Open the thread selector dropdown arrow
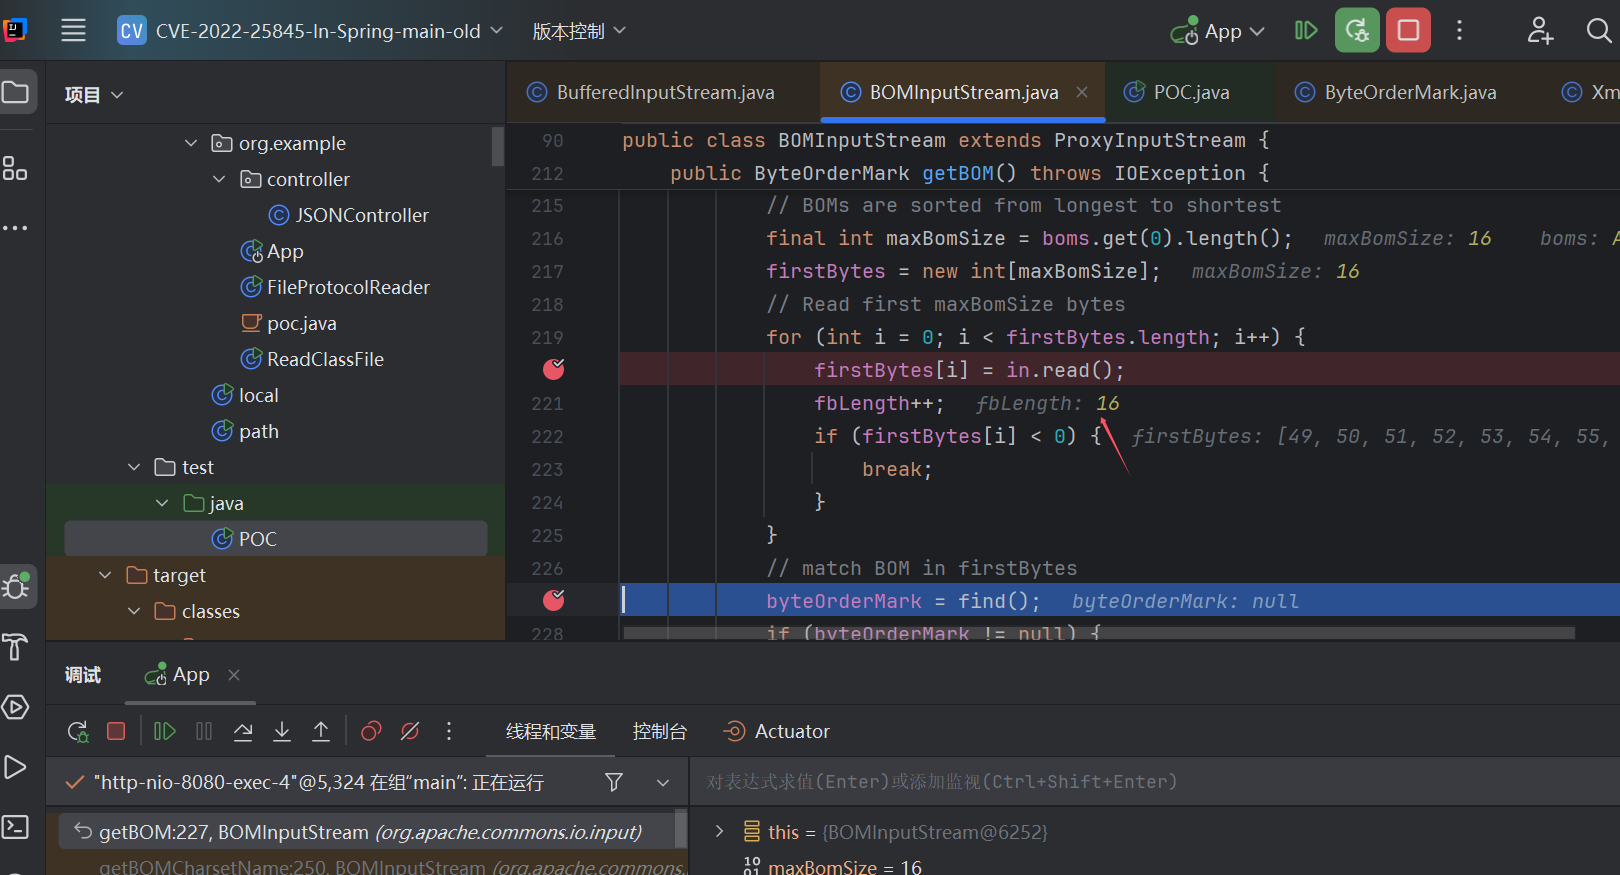This screenshot has height=875, width=1620. tap(662, 782)
